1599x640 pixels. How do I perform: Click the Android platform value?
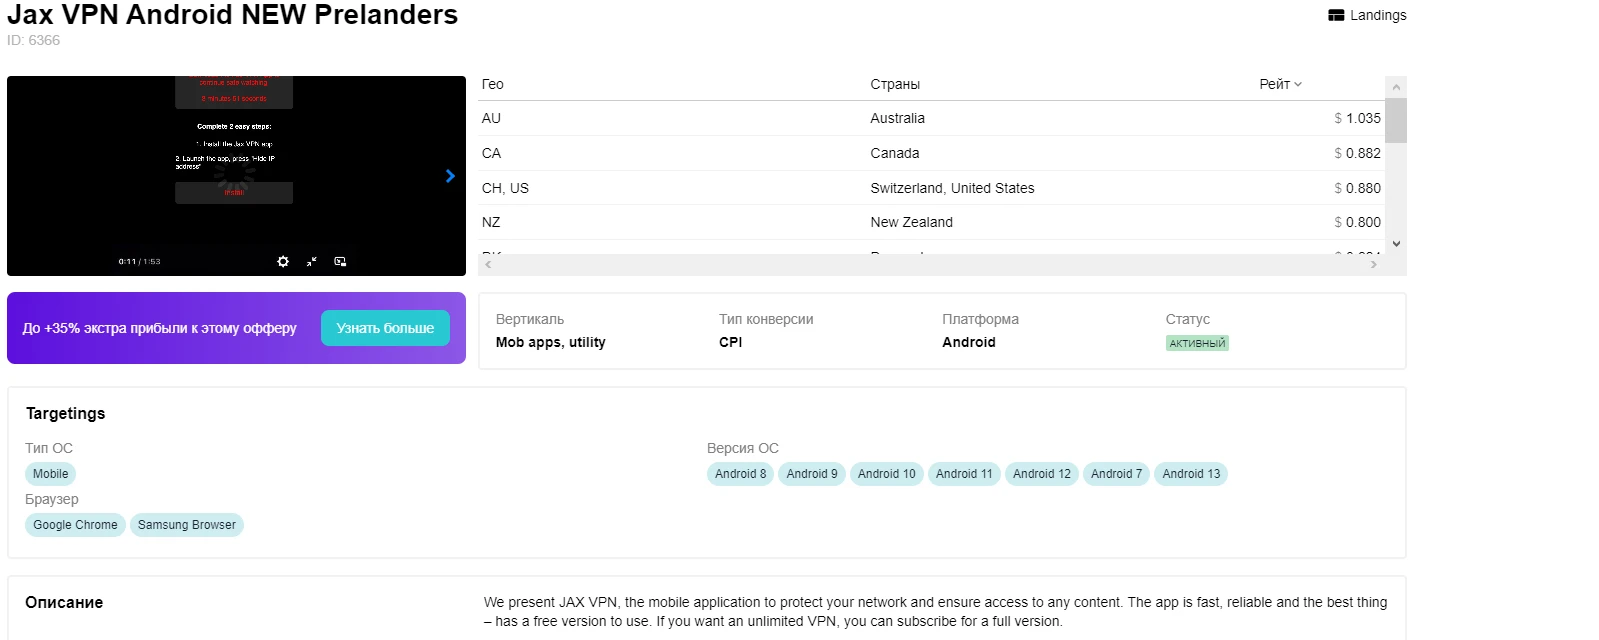coord(969,342)
